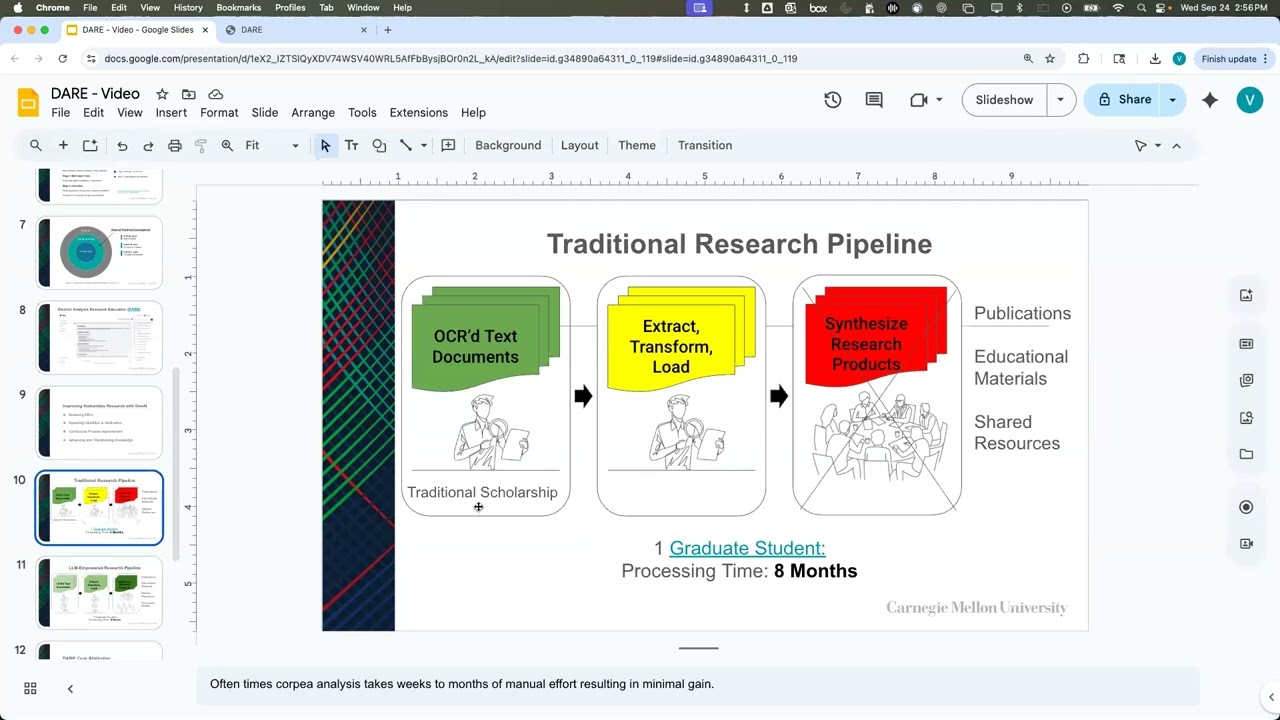Select slide 9 thumbnail
1280x720 pixels.
(100, 422)
